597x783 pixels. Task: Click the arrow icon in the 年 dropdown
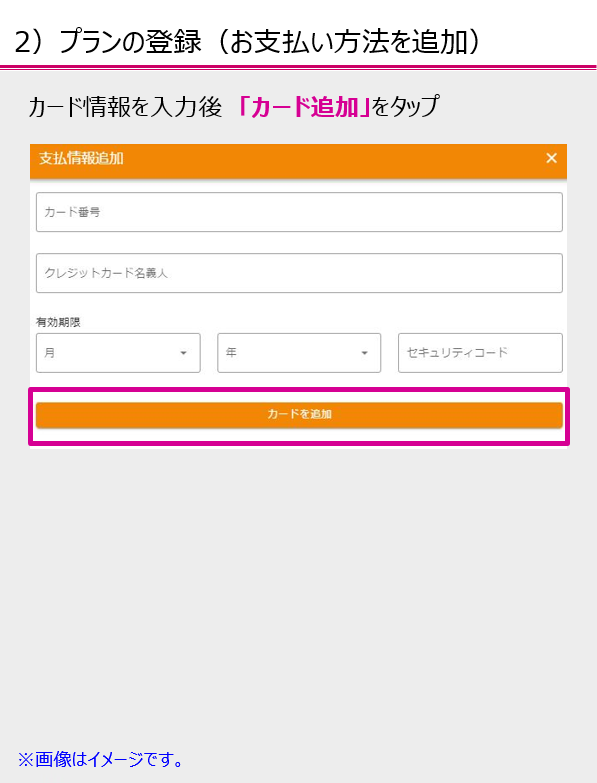364,353
